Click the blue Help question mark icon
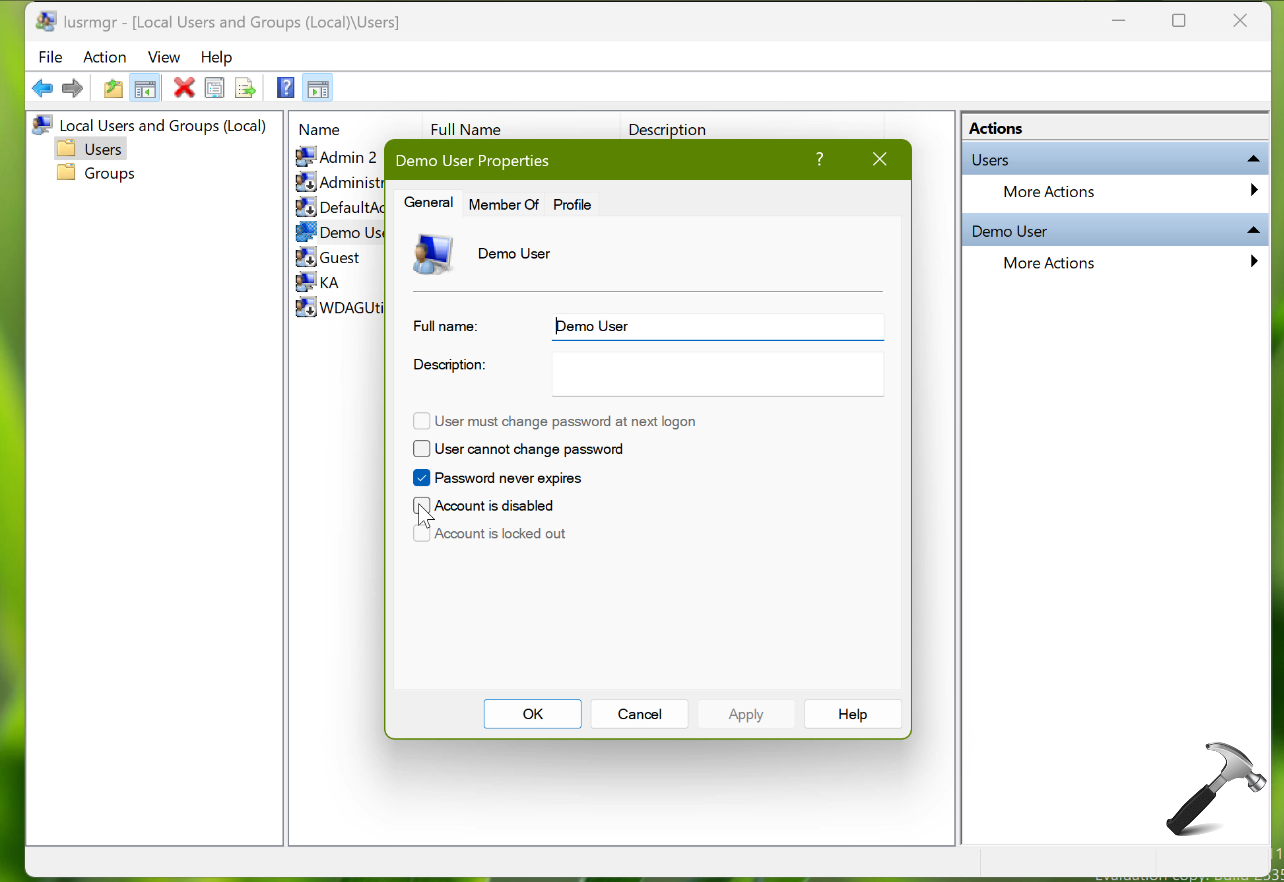Screen dimensions: 1284x882 point(286,89)
